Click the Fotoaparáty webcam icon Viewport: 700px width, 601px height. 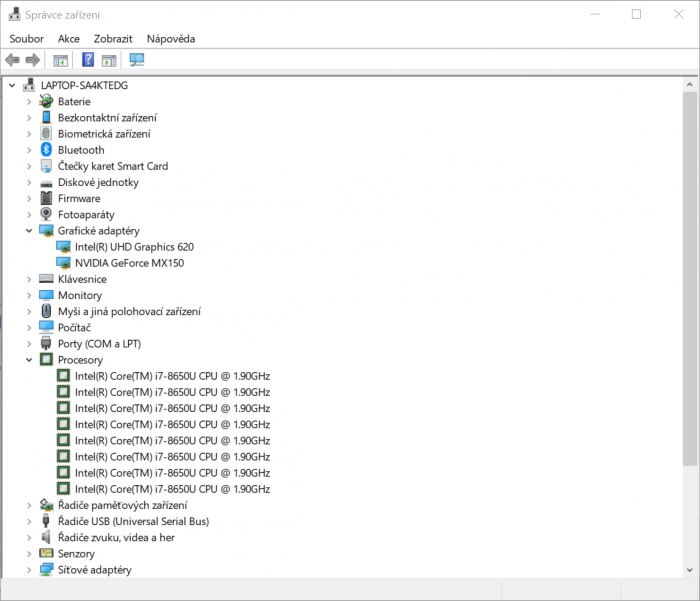pyautogui.click(x=46, y=214)
